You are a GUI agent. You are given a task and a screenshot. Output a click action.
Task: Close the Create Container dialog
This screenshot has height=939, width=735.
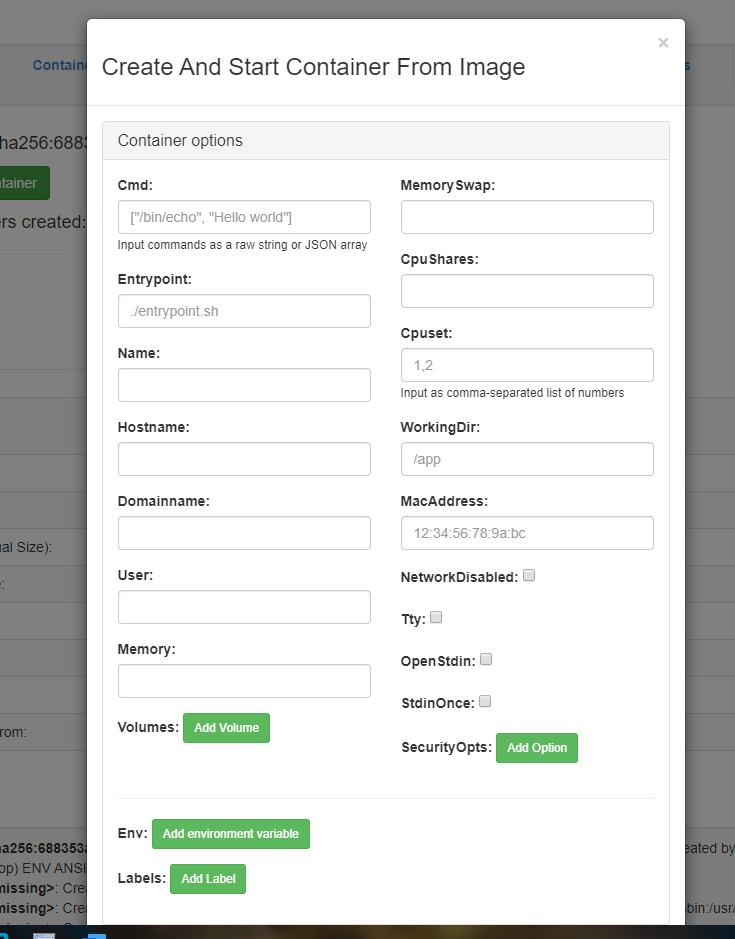tap(663, 43)
